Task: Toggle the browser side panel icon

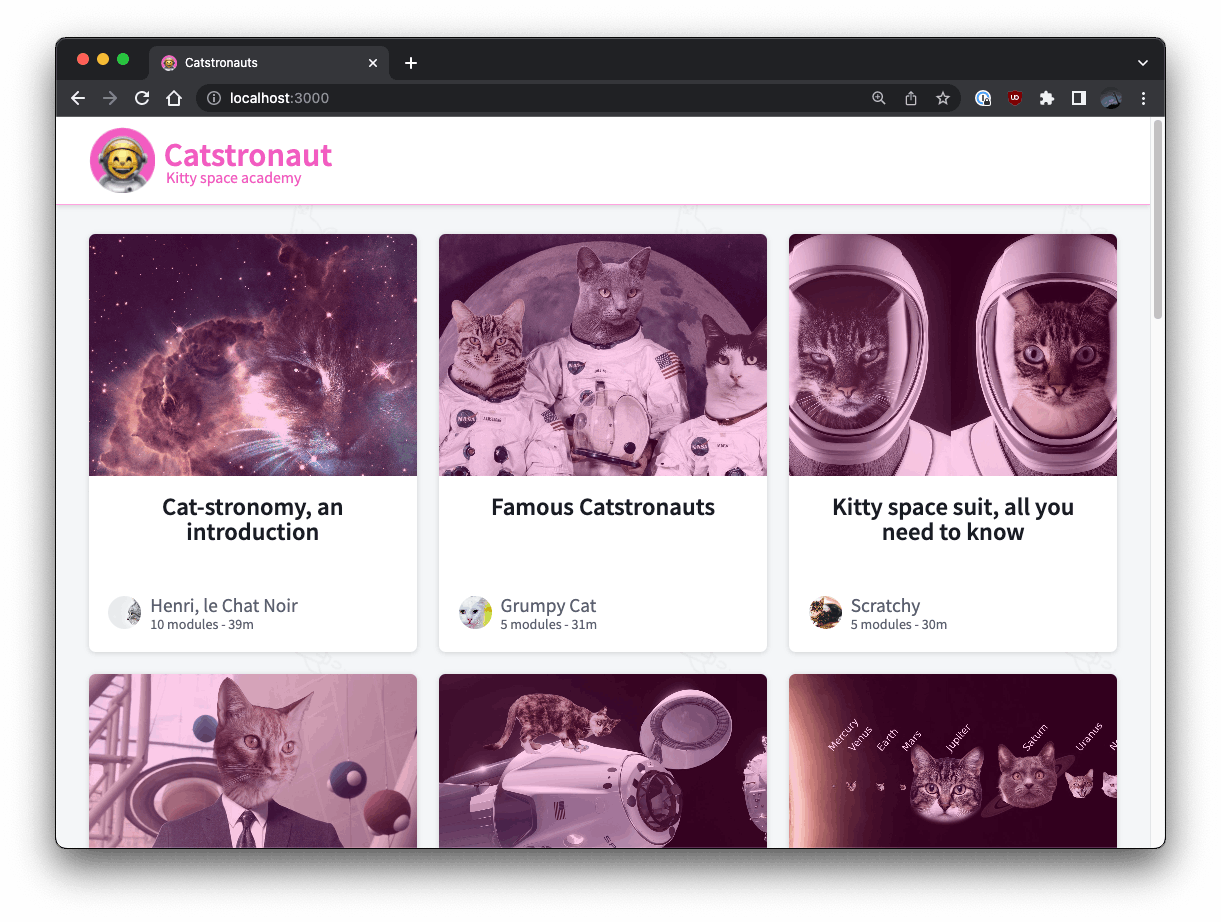Action: click(1079, 98)
